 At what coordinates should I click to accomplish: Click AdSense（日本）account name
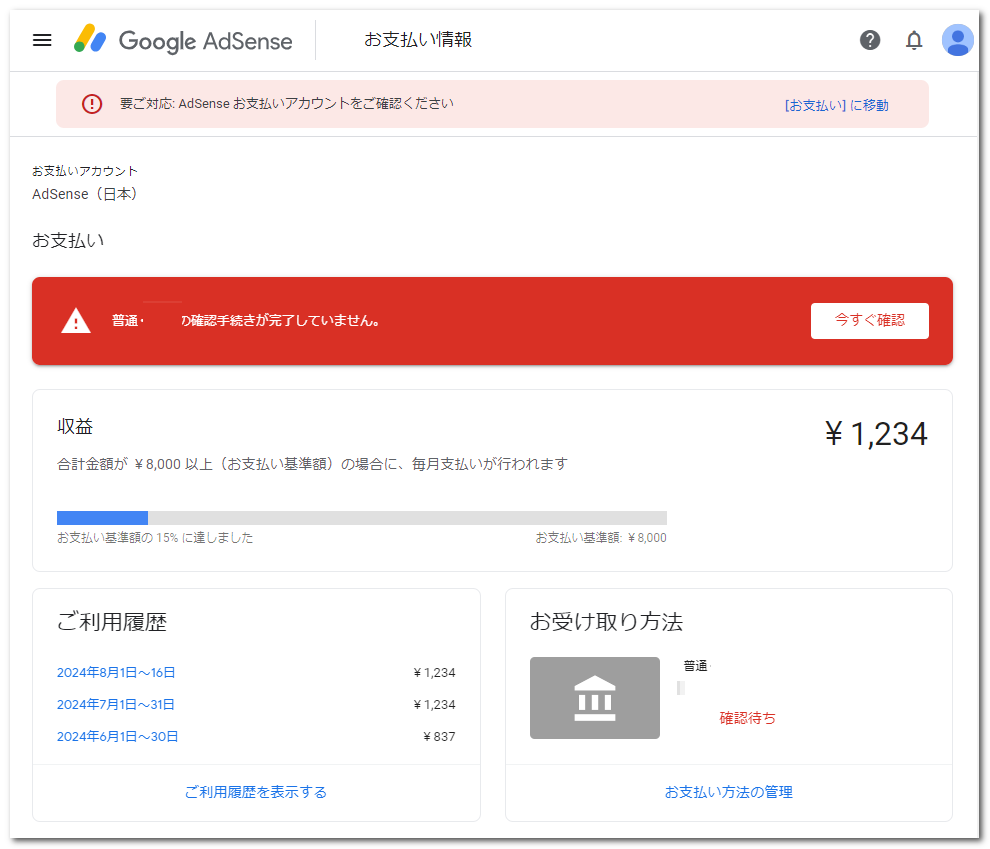tap(85, 194)
